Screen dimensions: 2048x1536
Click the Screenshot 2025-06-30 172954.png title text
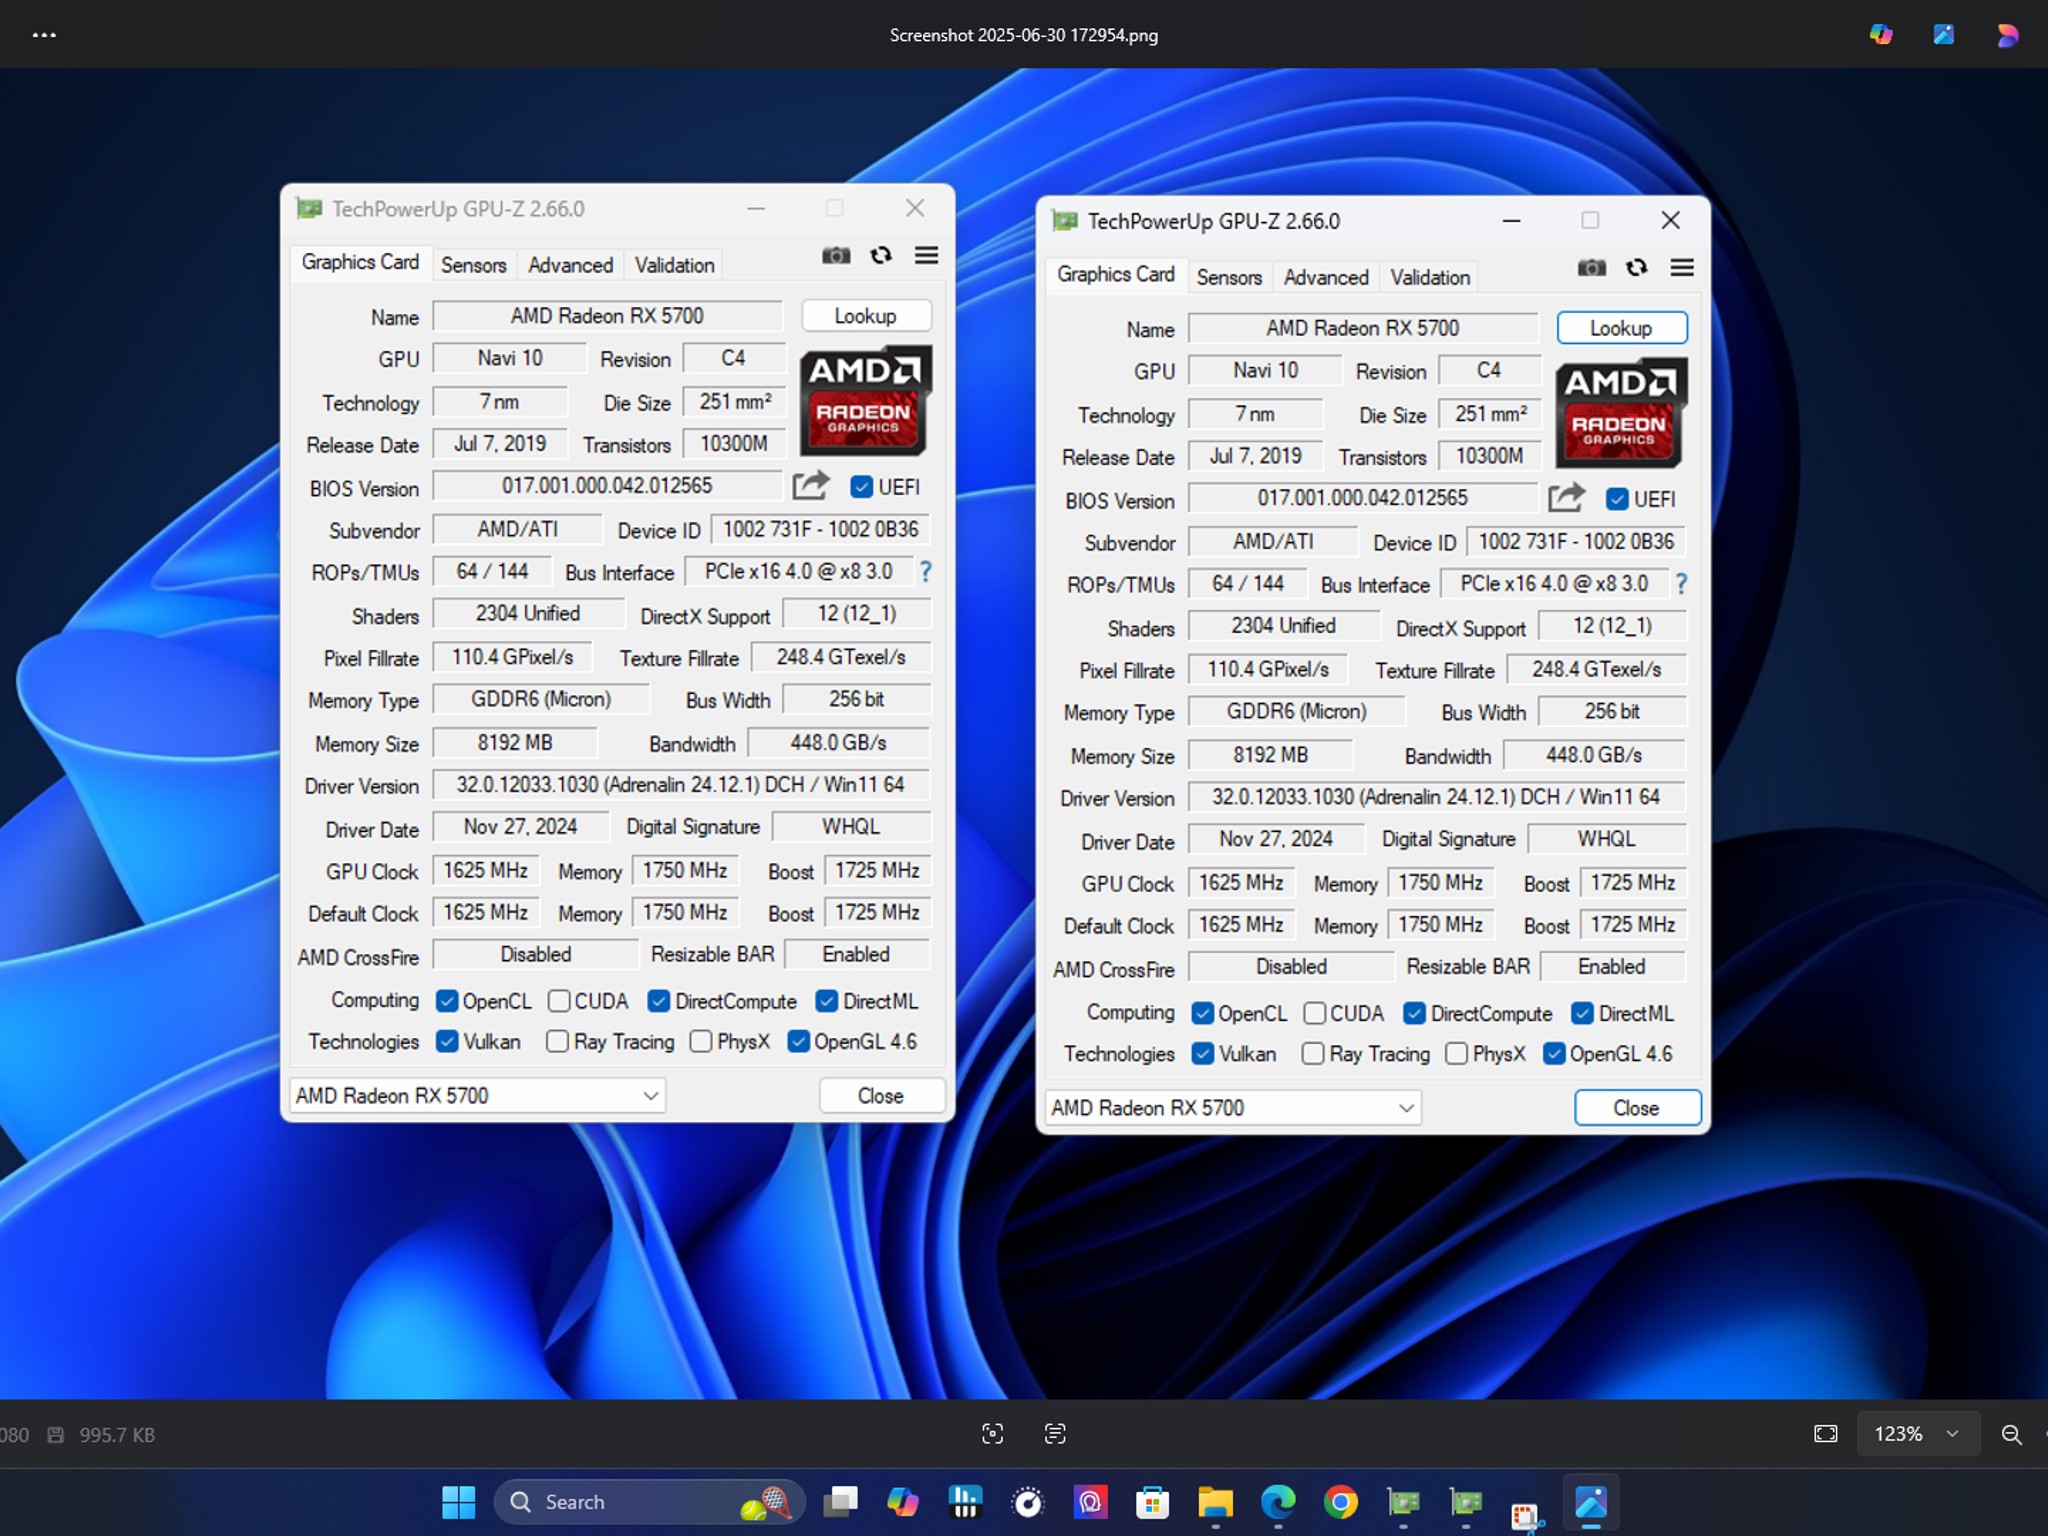(x=1024, y=35)
